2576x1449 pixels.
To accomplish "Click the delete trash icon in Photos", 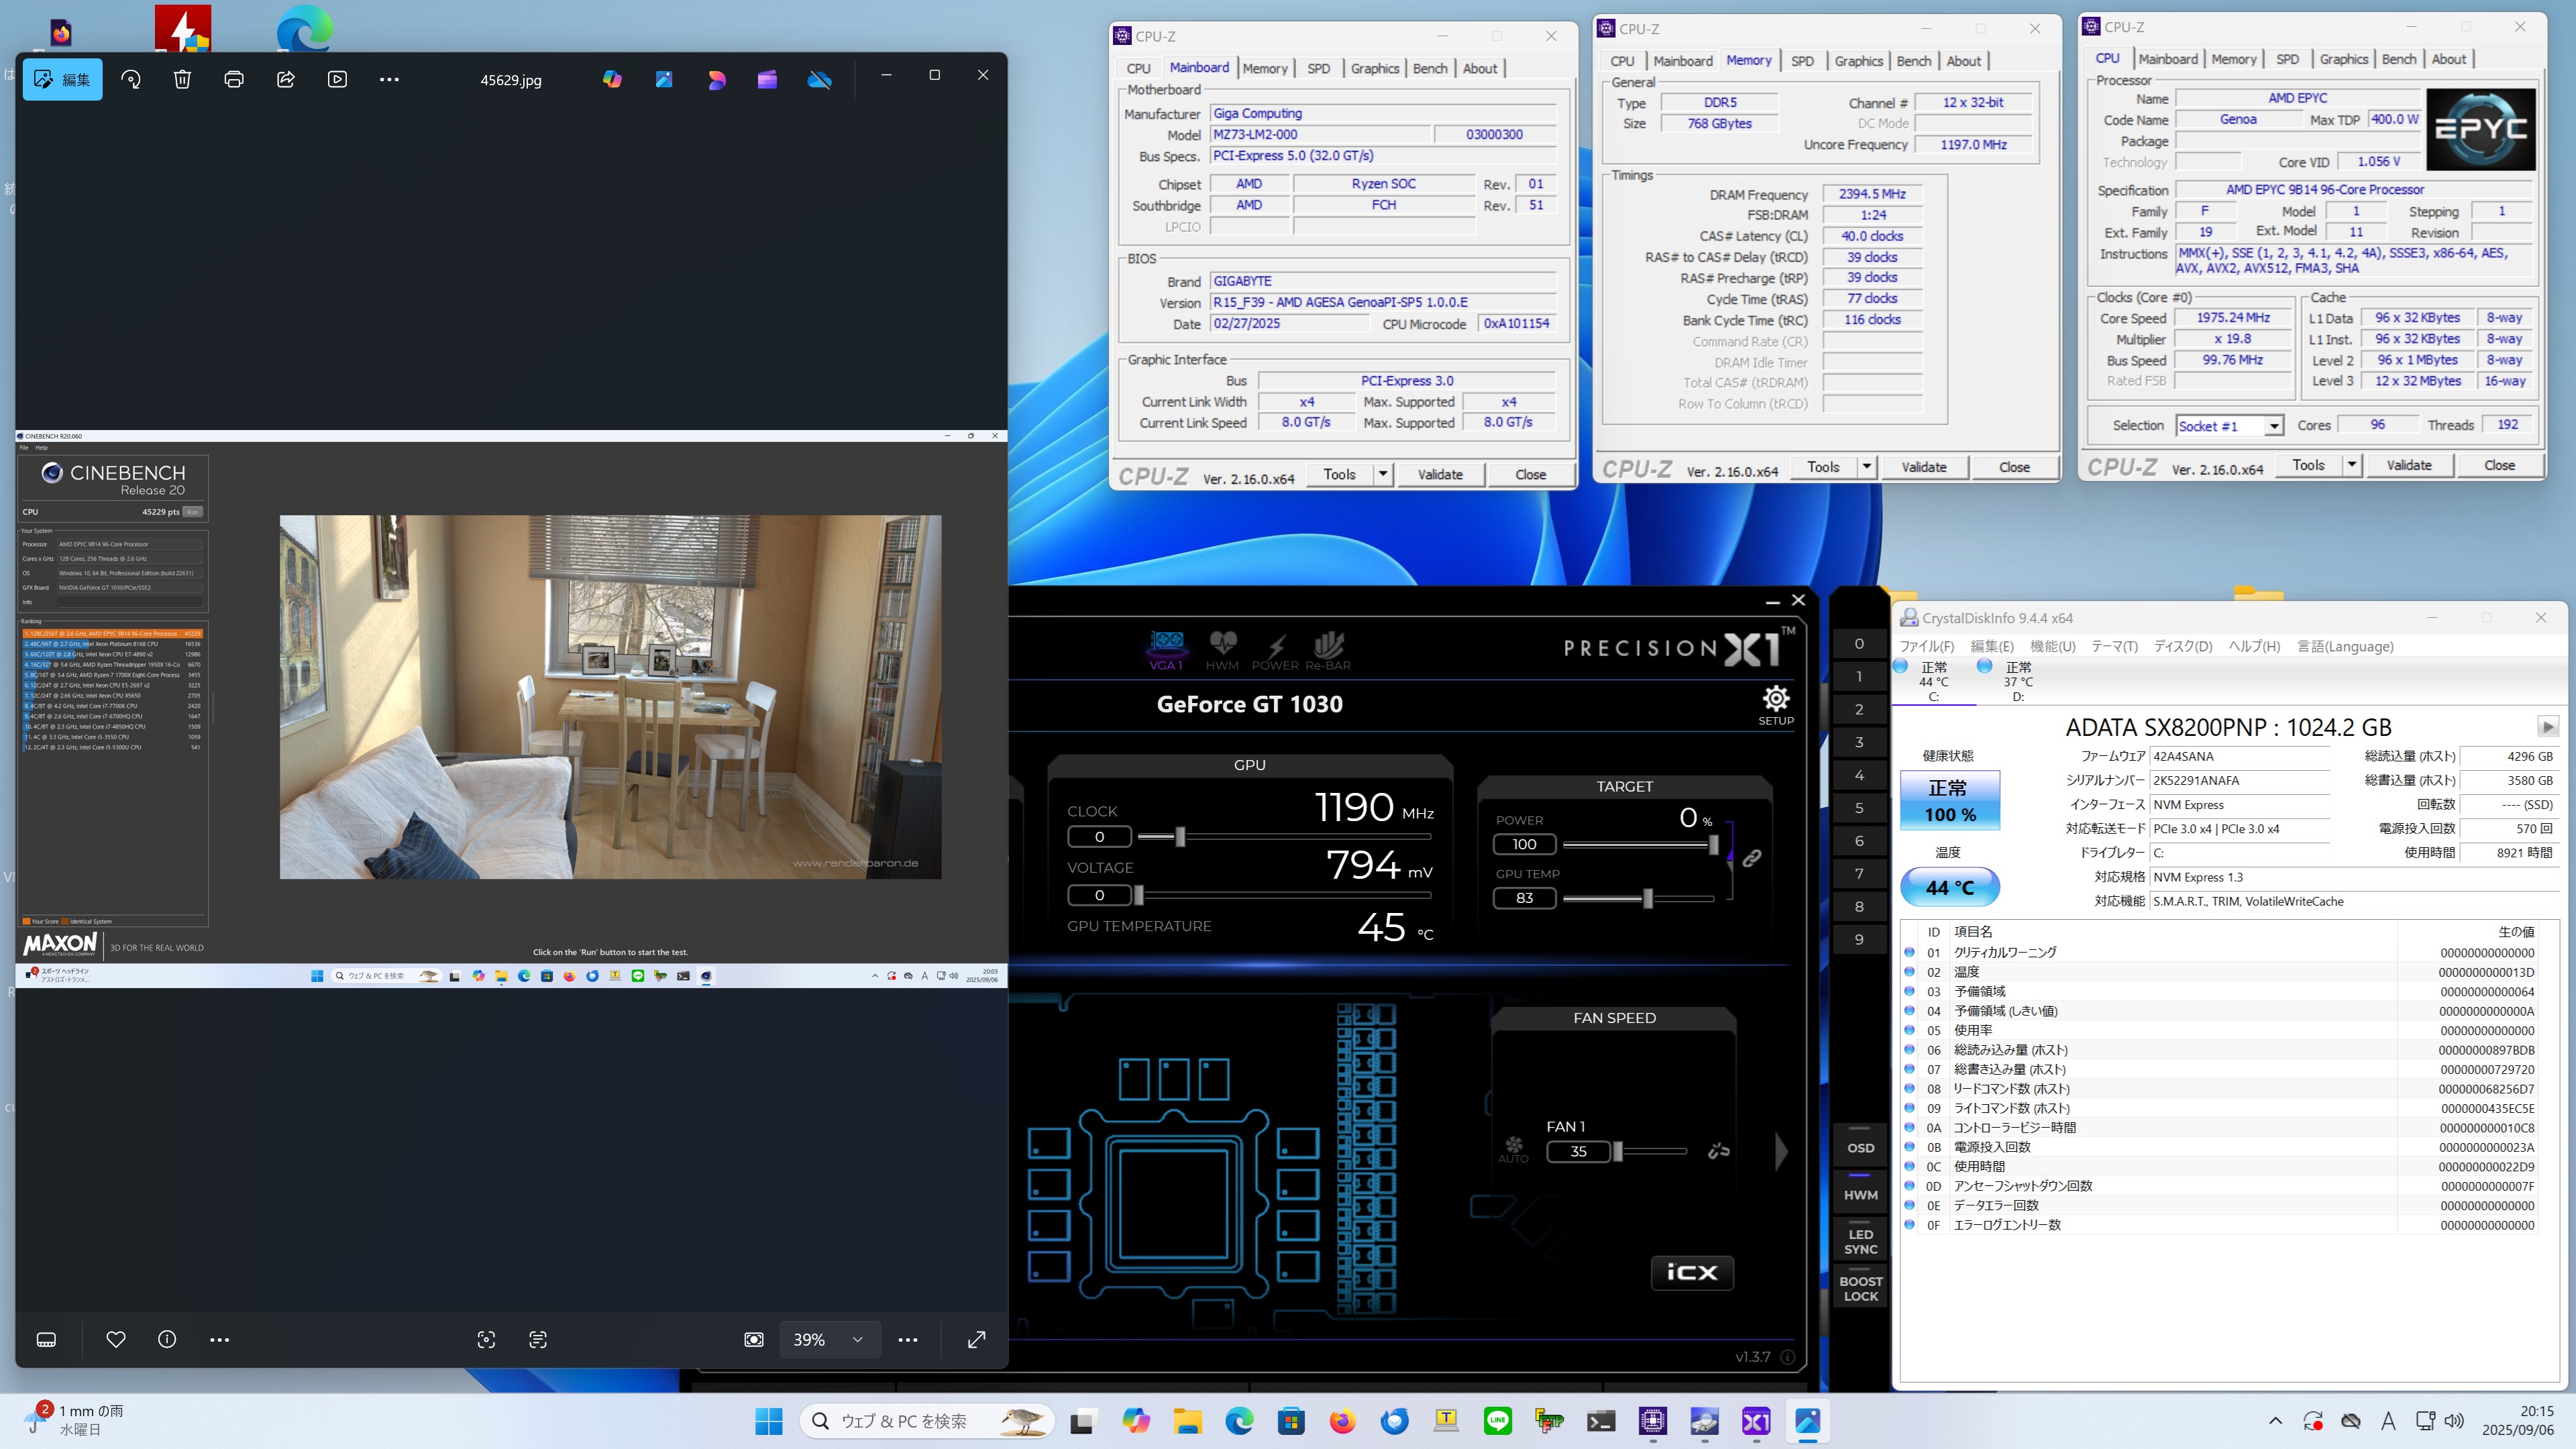I will 182,79.
